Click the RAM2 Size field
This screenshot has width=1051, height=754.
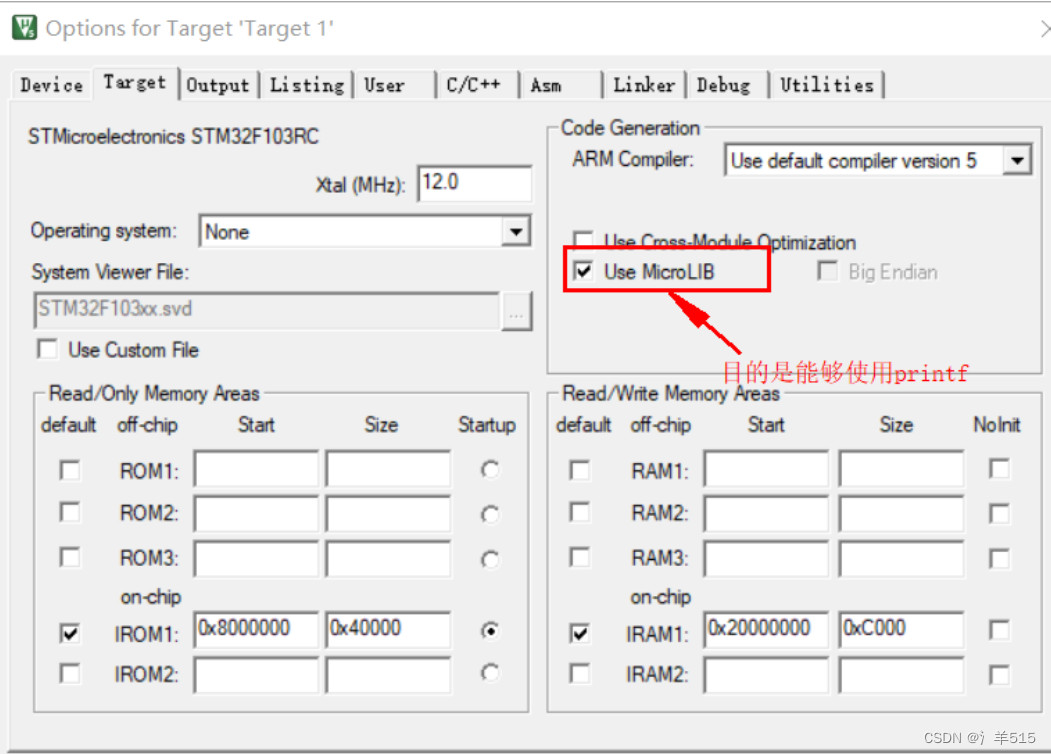pos(902,513)
